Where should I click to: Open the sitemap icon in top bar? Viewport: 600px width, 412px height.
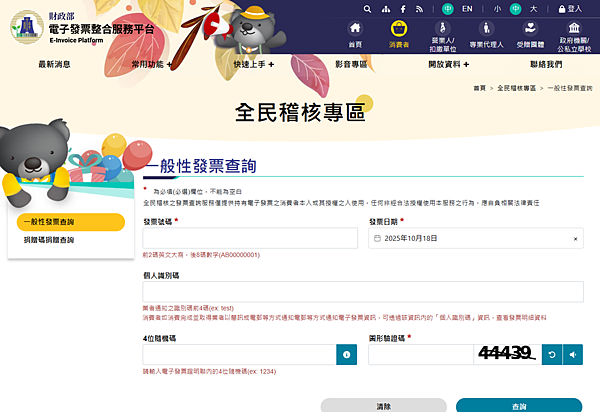386,9
